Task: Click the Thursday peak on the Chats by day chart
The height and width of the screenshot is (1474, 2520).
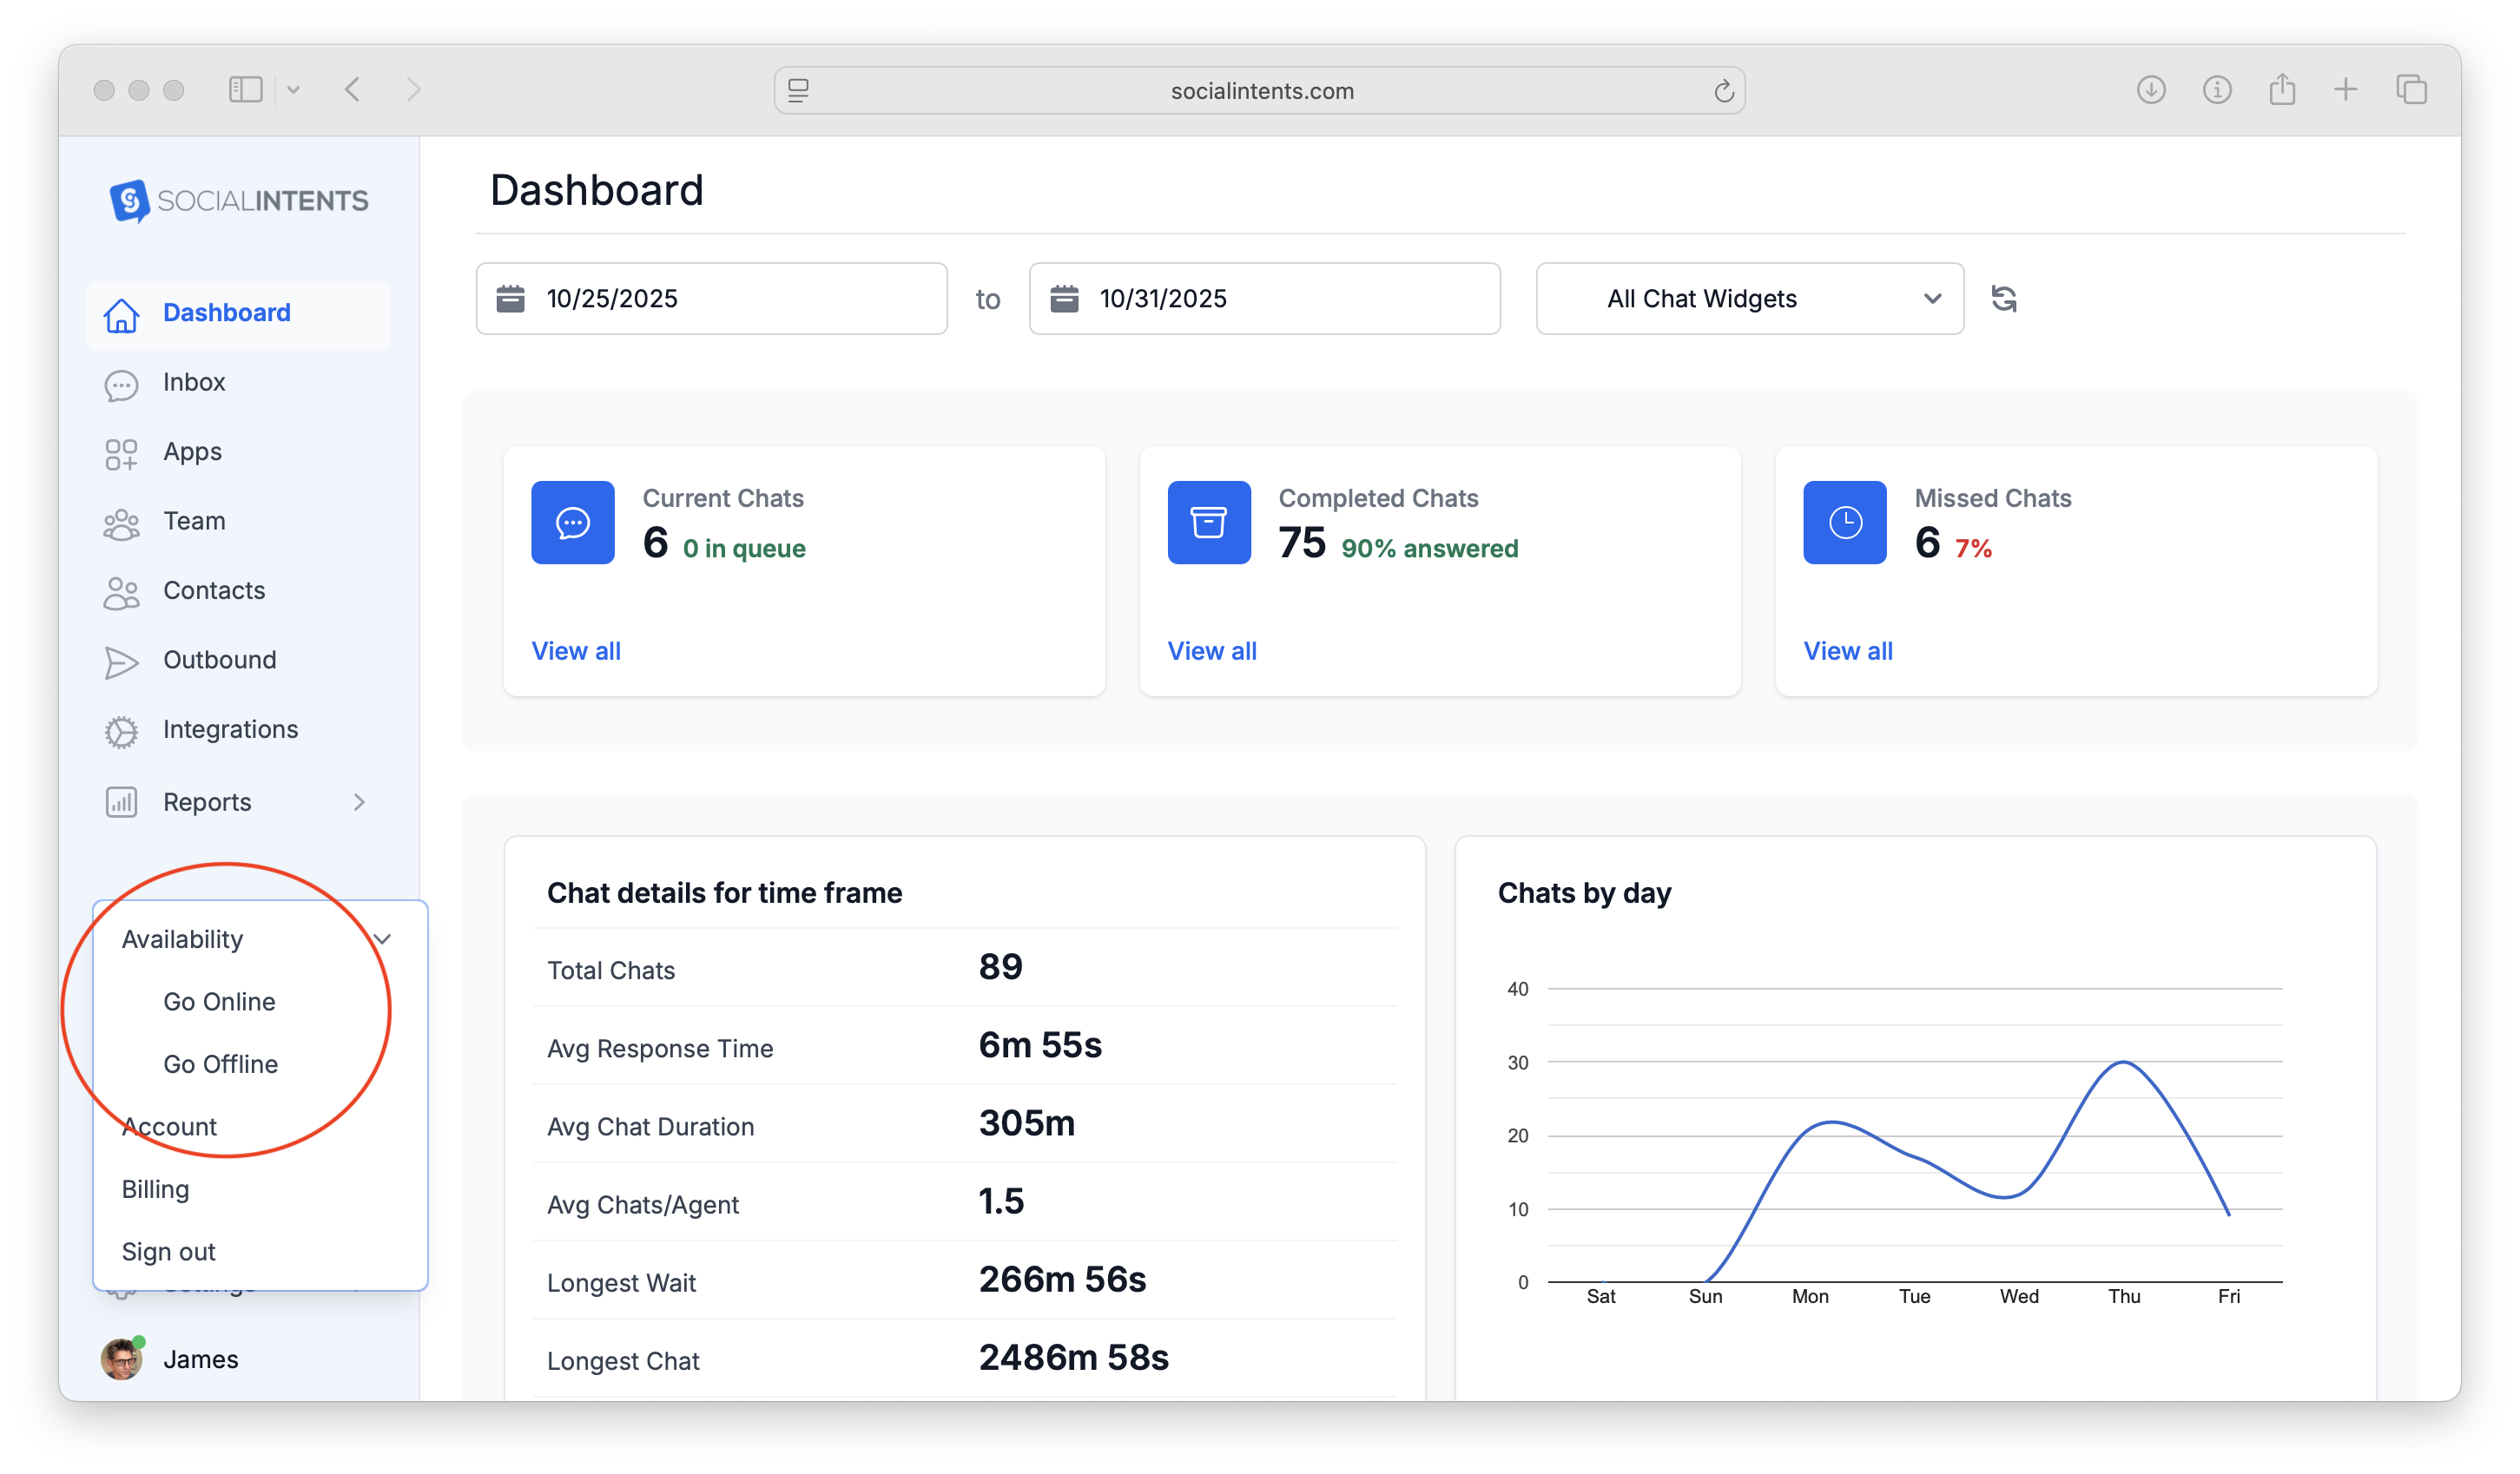Action: click(x=2122, y=1062)
